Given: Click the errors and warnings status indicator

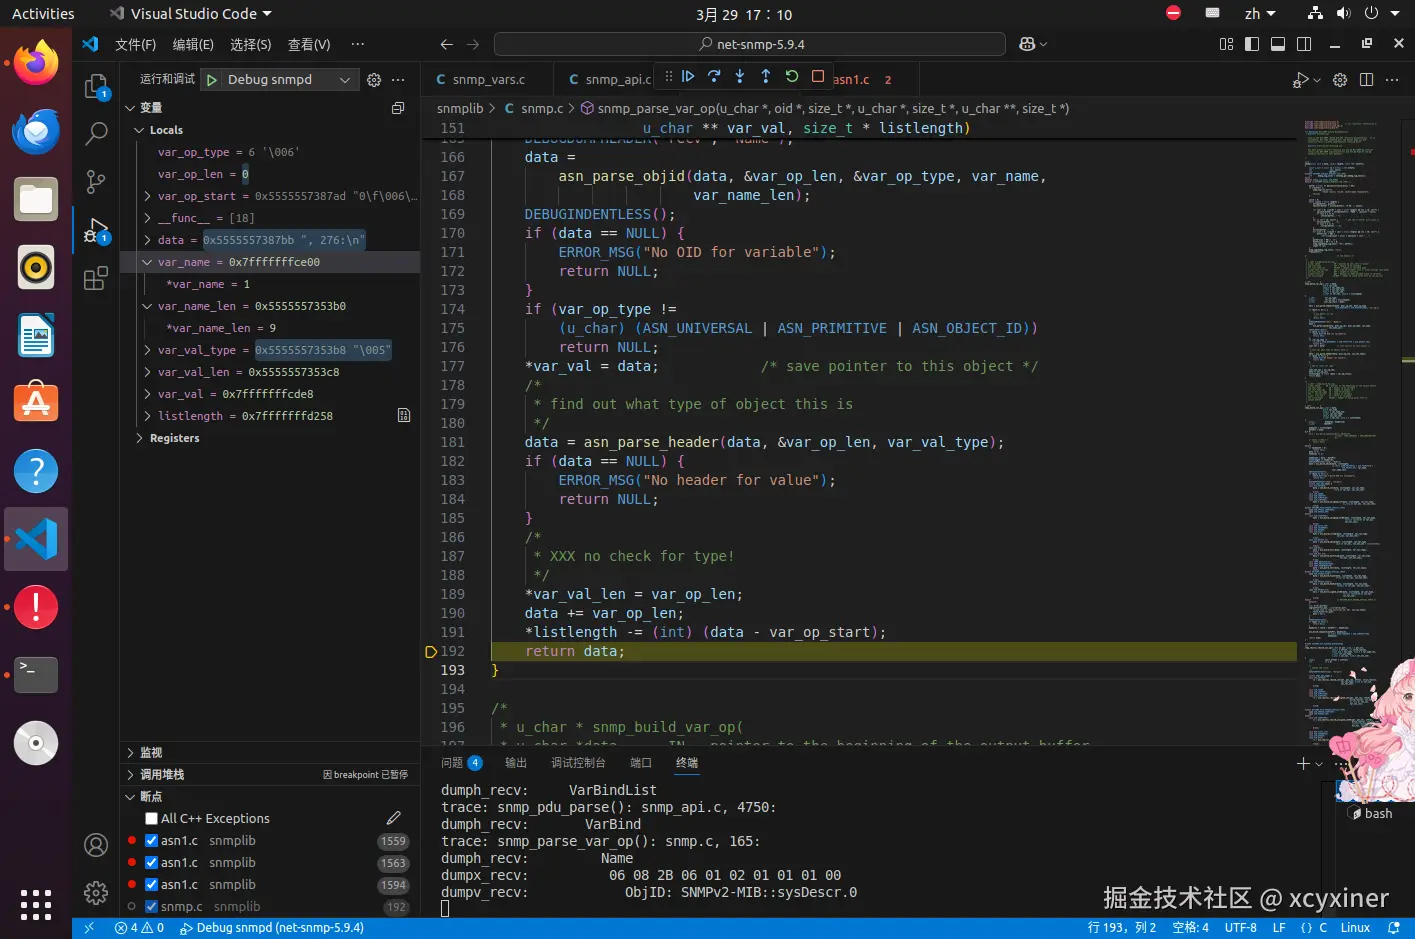Looking at the screenshot, I should pyautogui.click(x=139, y=928).
